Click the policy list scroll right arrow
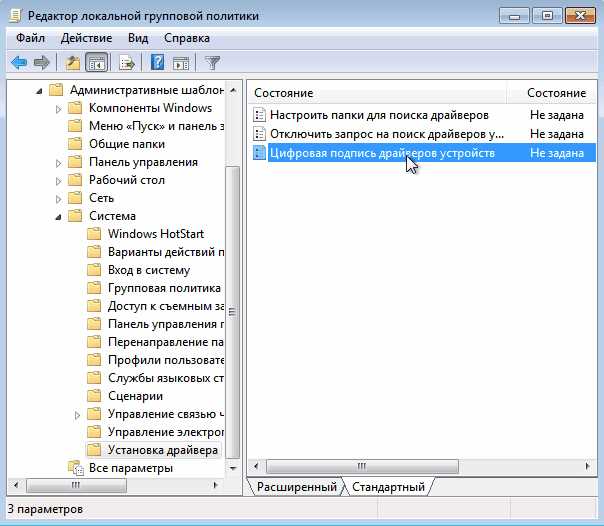 (587, 466)
